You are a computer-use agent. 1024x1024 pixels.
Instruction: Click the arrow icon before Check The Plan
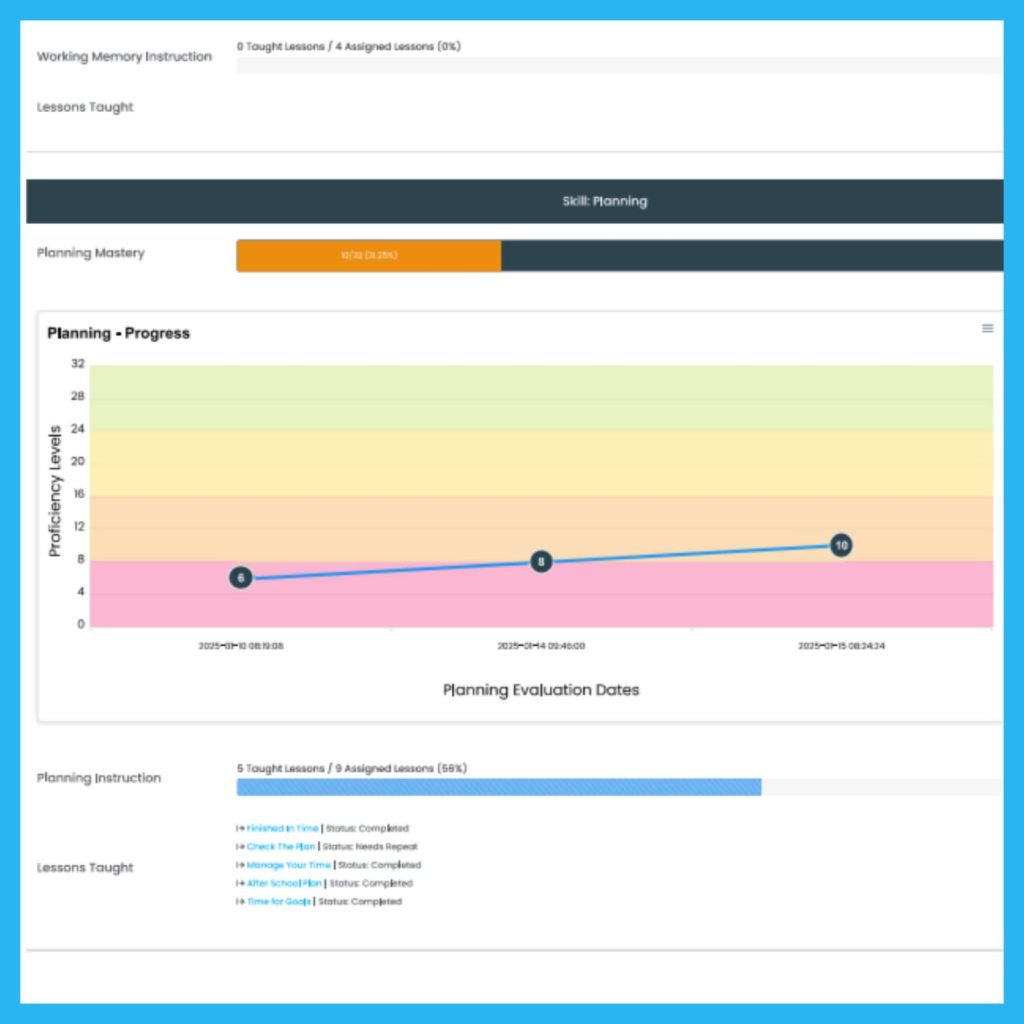click(240, 847)
